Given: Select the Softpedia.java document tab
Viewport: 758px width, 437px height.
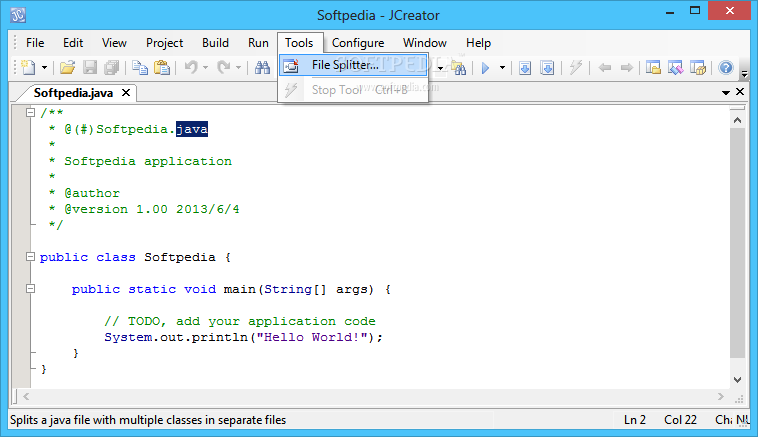Looking at the screenshot, I should 73,93.
